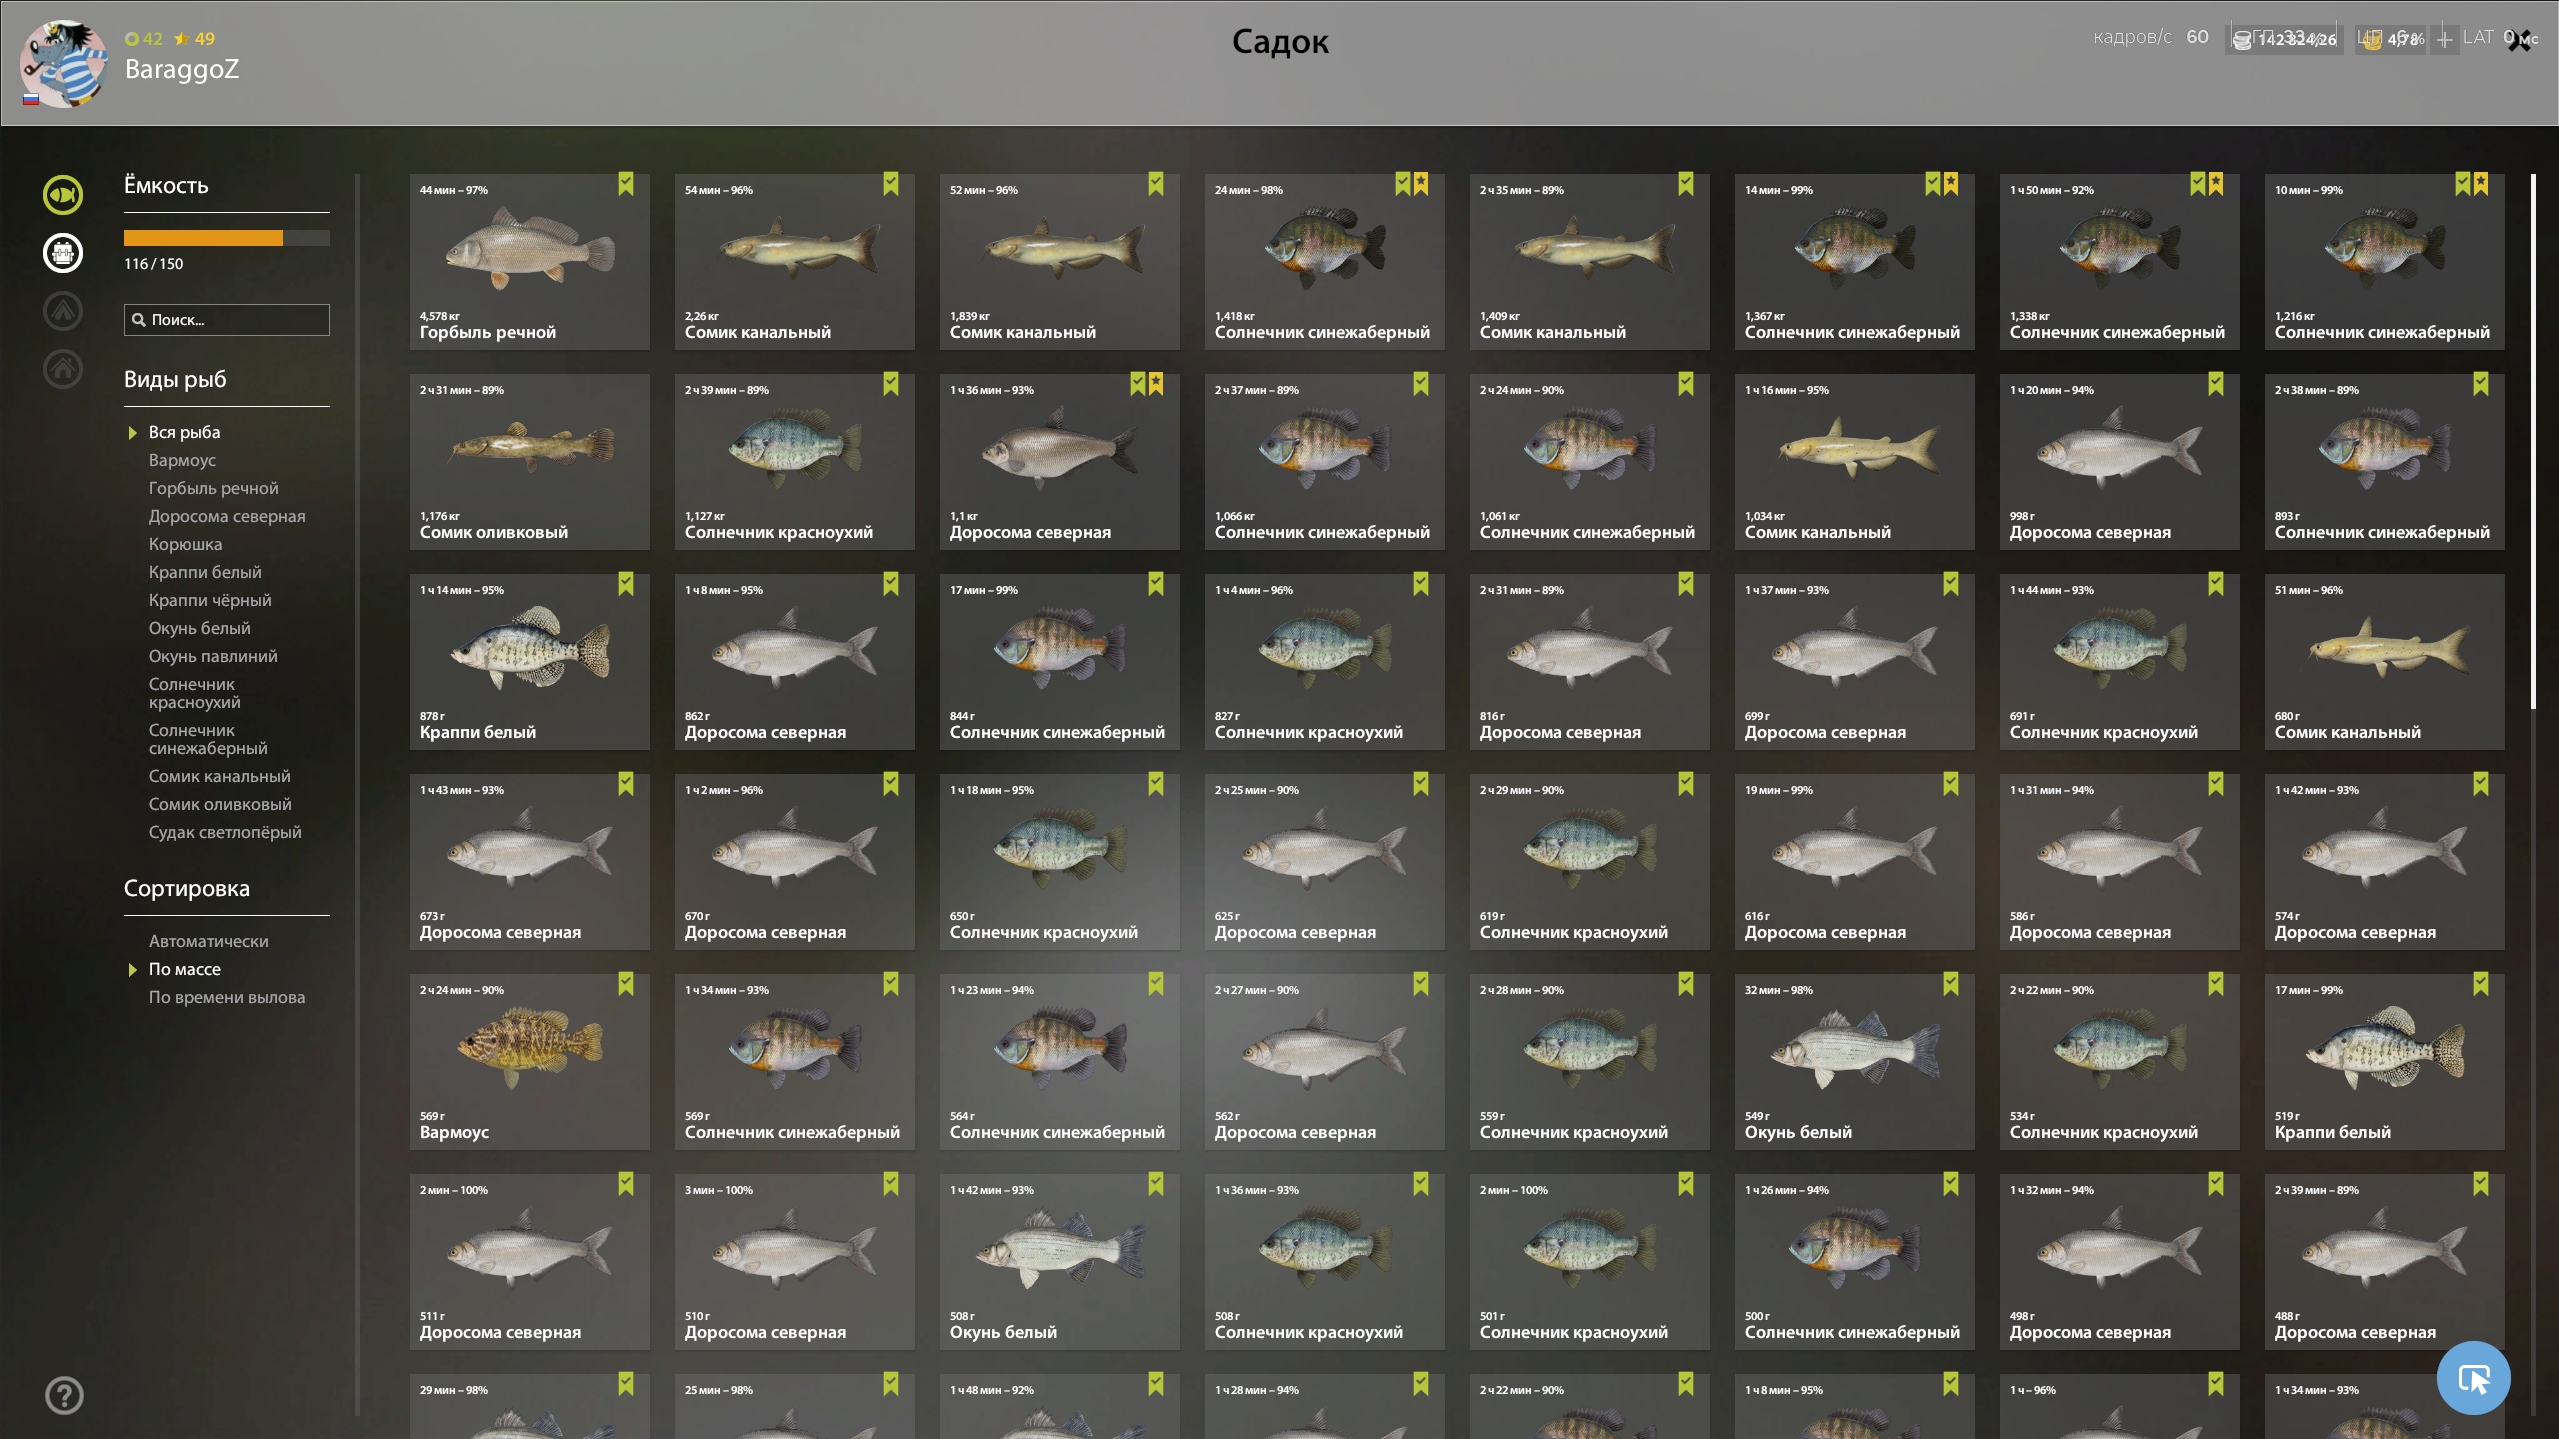Toggle bookmark on Сомик канальный 2,26 кг card
This screenshot has height=1439, width=2559.
891,184
